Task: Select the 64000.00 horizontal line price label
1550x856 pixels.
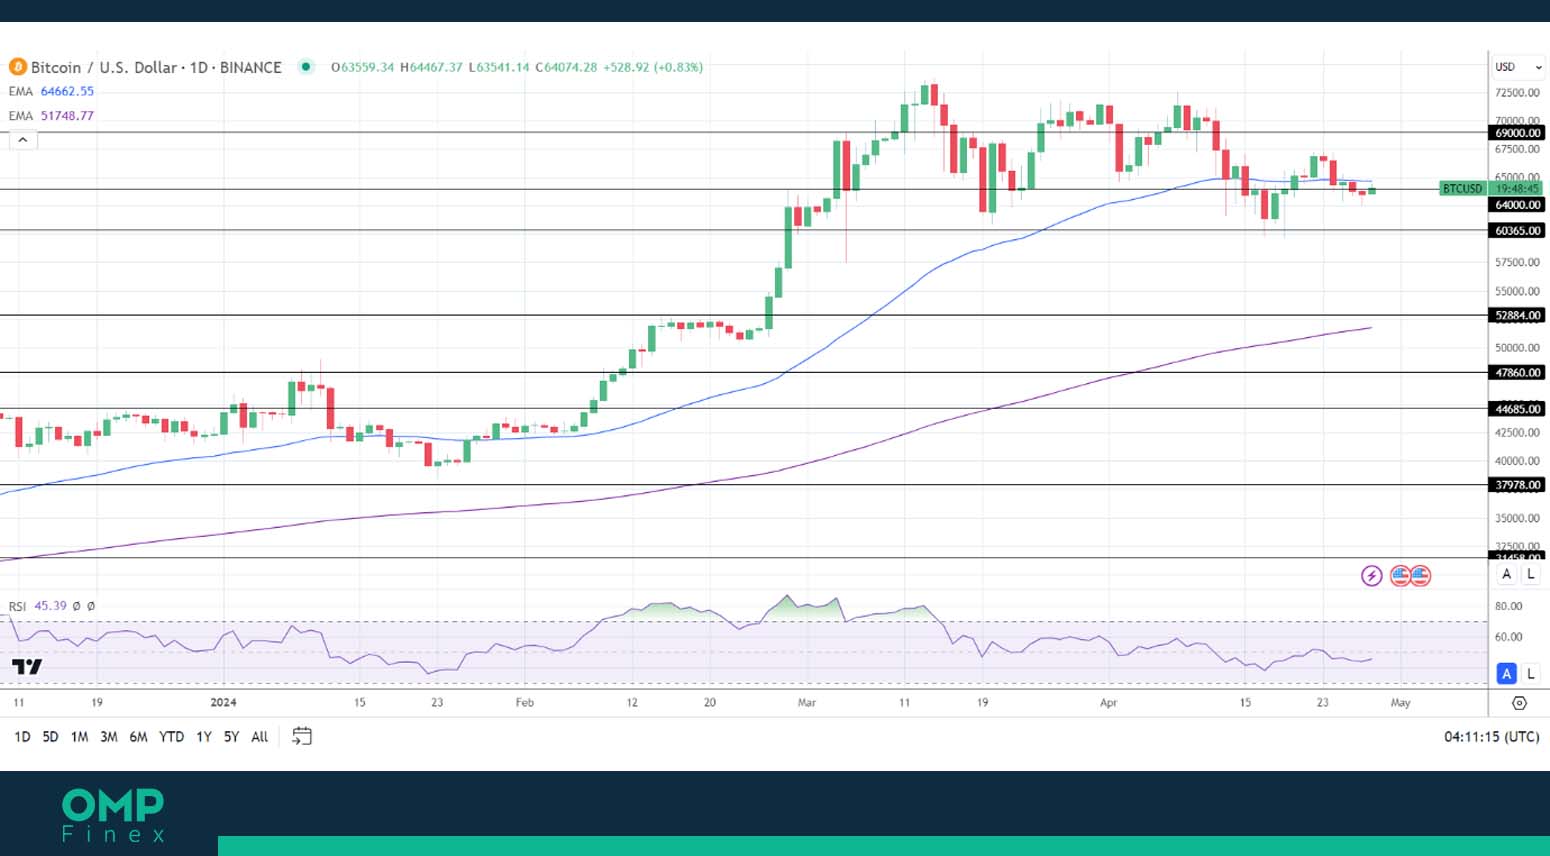Action: pos(1517,205)
